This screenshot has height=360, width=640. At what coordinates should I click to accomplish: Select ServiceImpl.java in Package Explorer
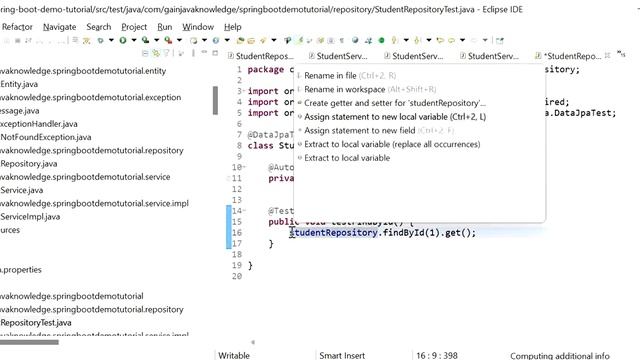[30, 217]
